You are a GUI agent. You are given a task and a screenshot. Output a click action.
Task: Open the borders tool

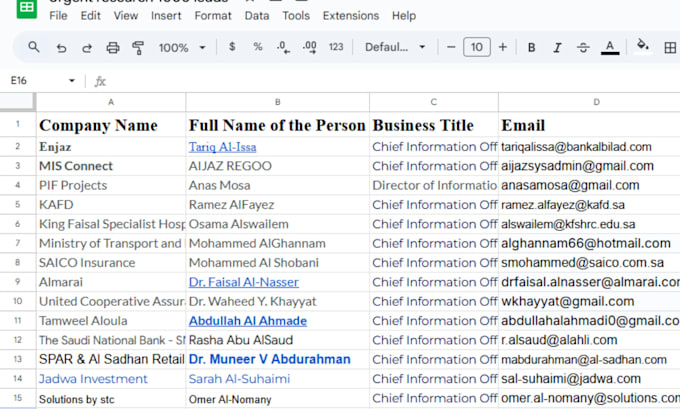pos(670,47)
